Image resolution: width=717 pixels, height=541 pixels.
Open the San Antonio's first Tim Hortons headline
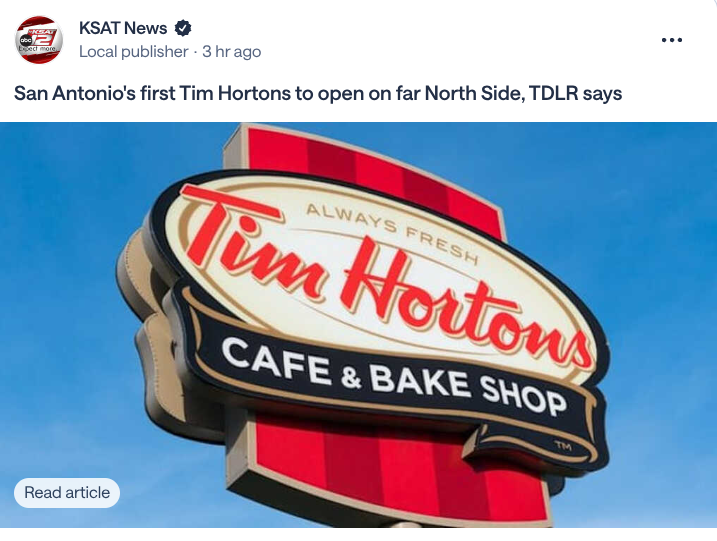pos(318,93)
